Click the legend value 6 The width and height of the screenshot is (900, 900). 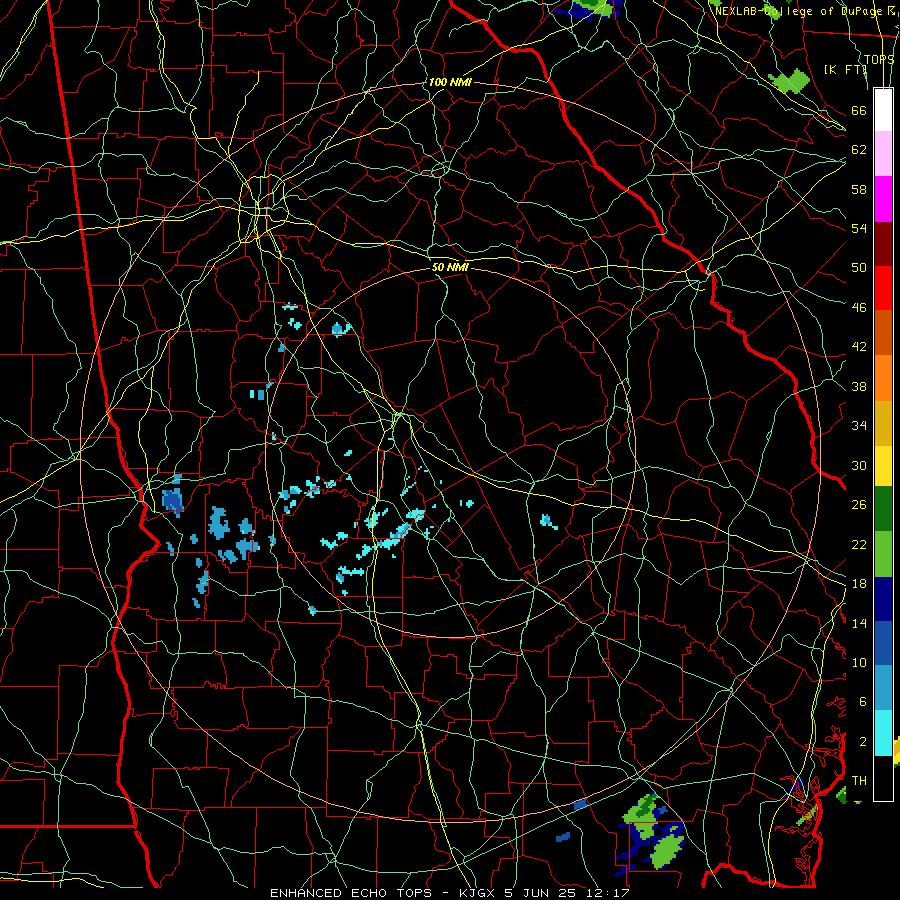[862, 702]
